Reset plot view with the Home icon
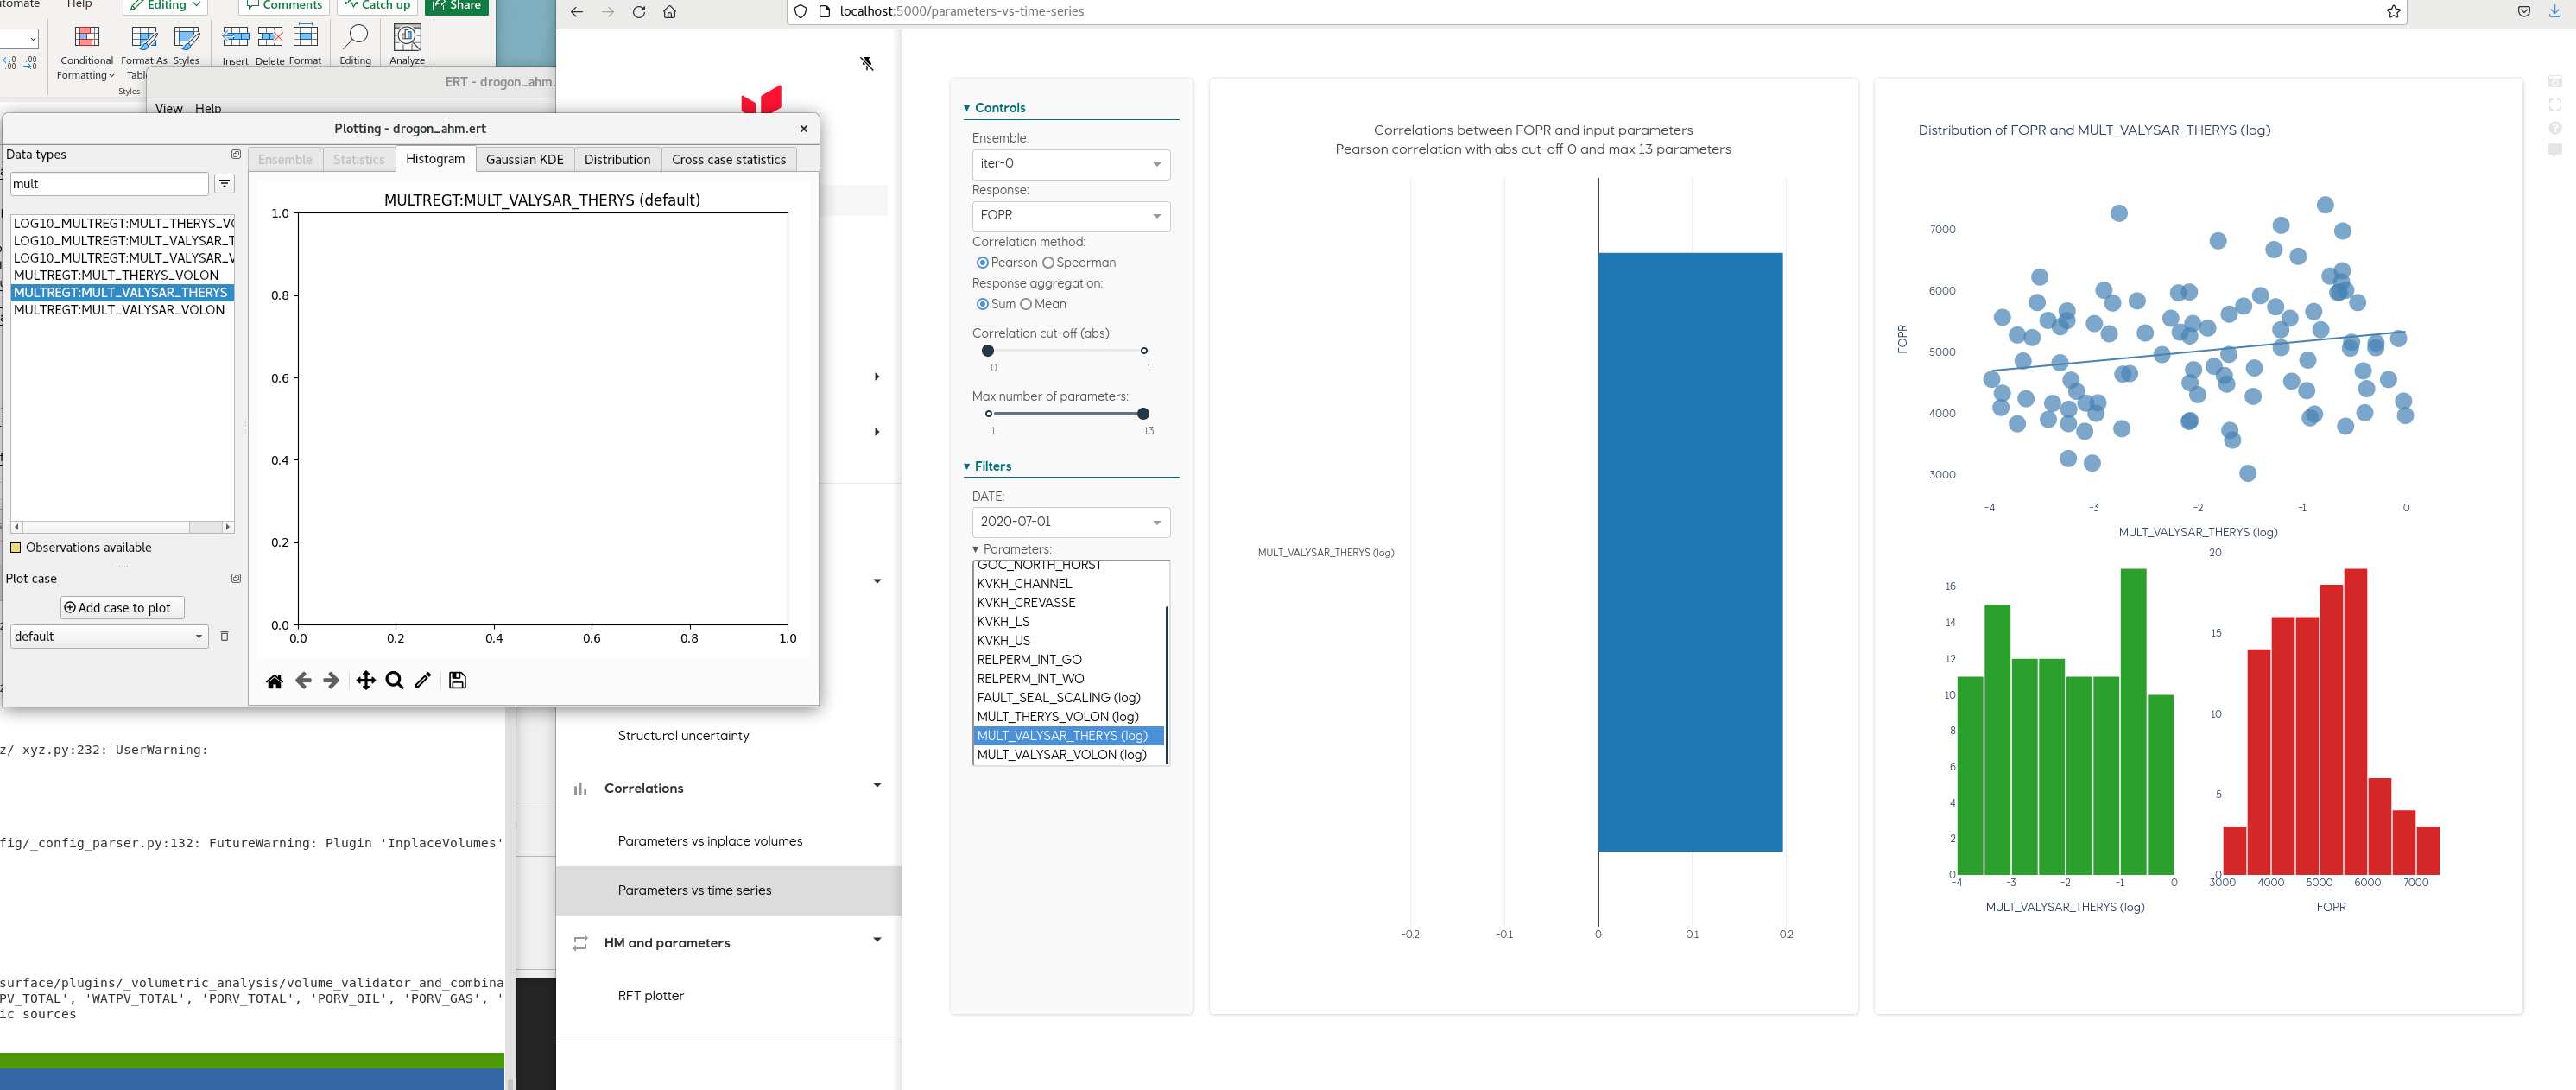This screenshot has width=2576, height=1090. point(276,680)
